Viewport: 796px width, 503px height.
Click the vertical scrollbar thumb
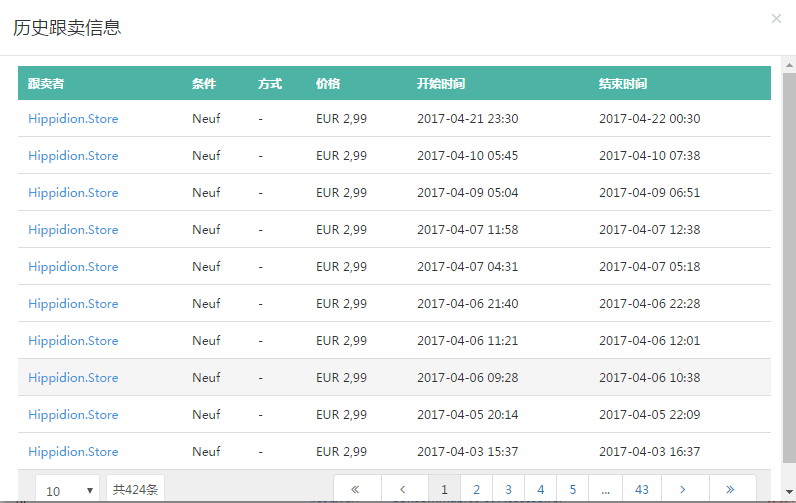[789, 267]
